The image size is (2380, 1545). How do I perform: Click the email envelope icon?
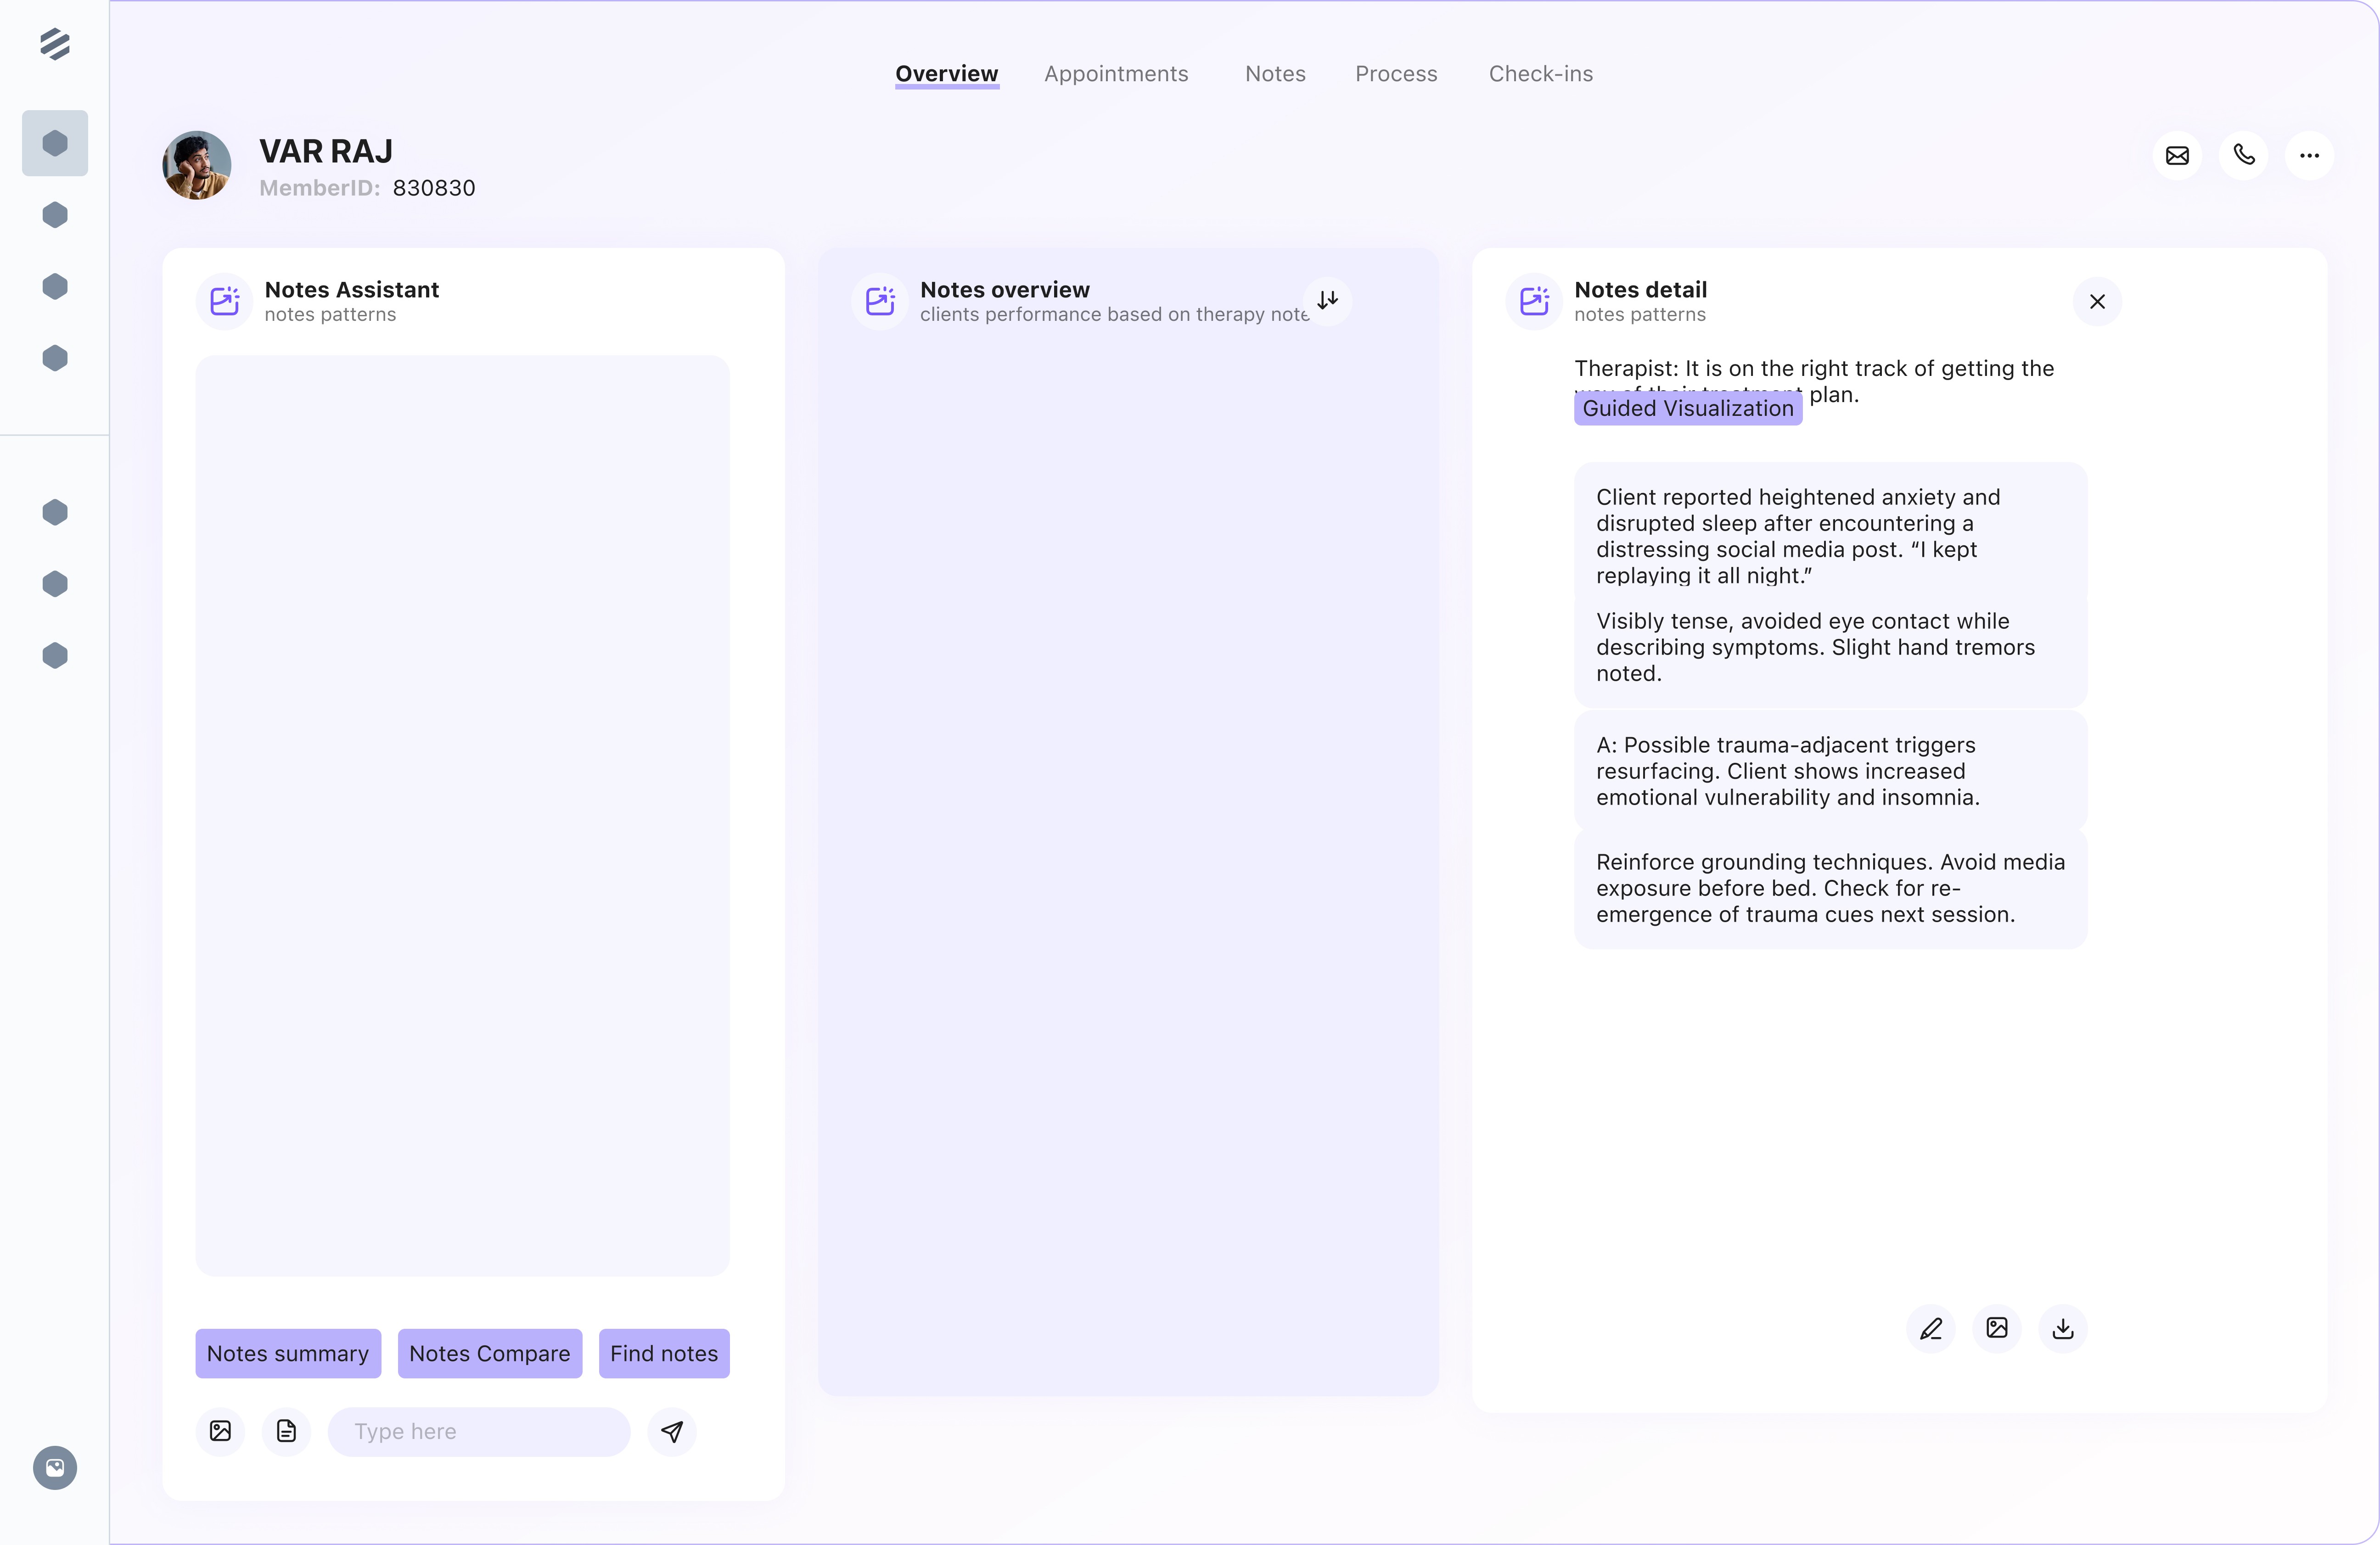[x=2177, y=156]
